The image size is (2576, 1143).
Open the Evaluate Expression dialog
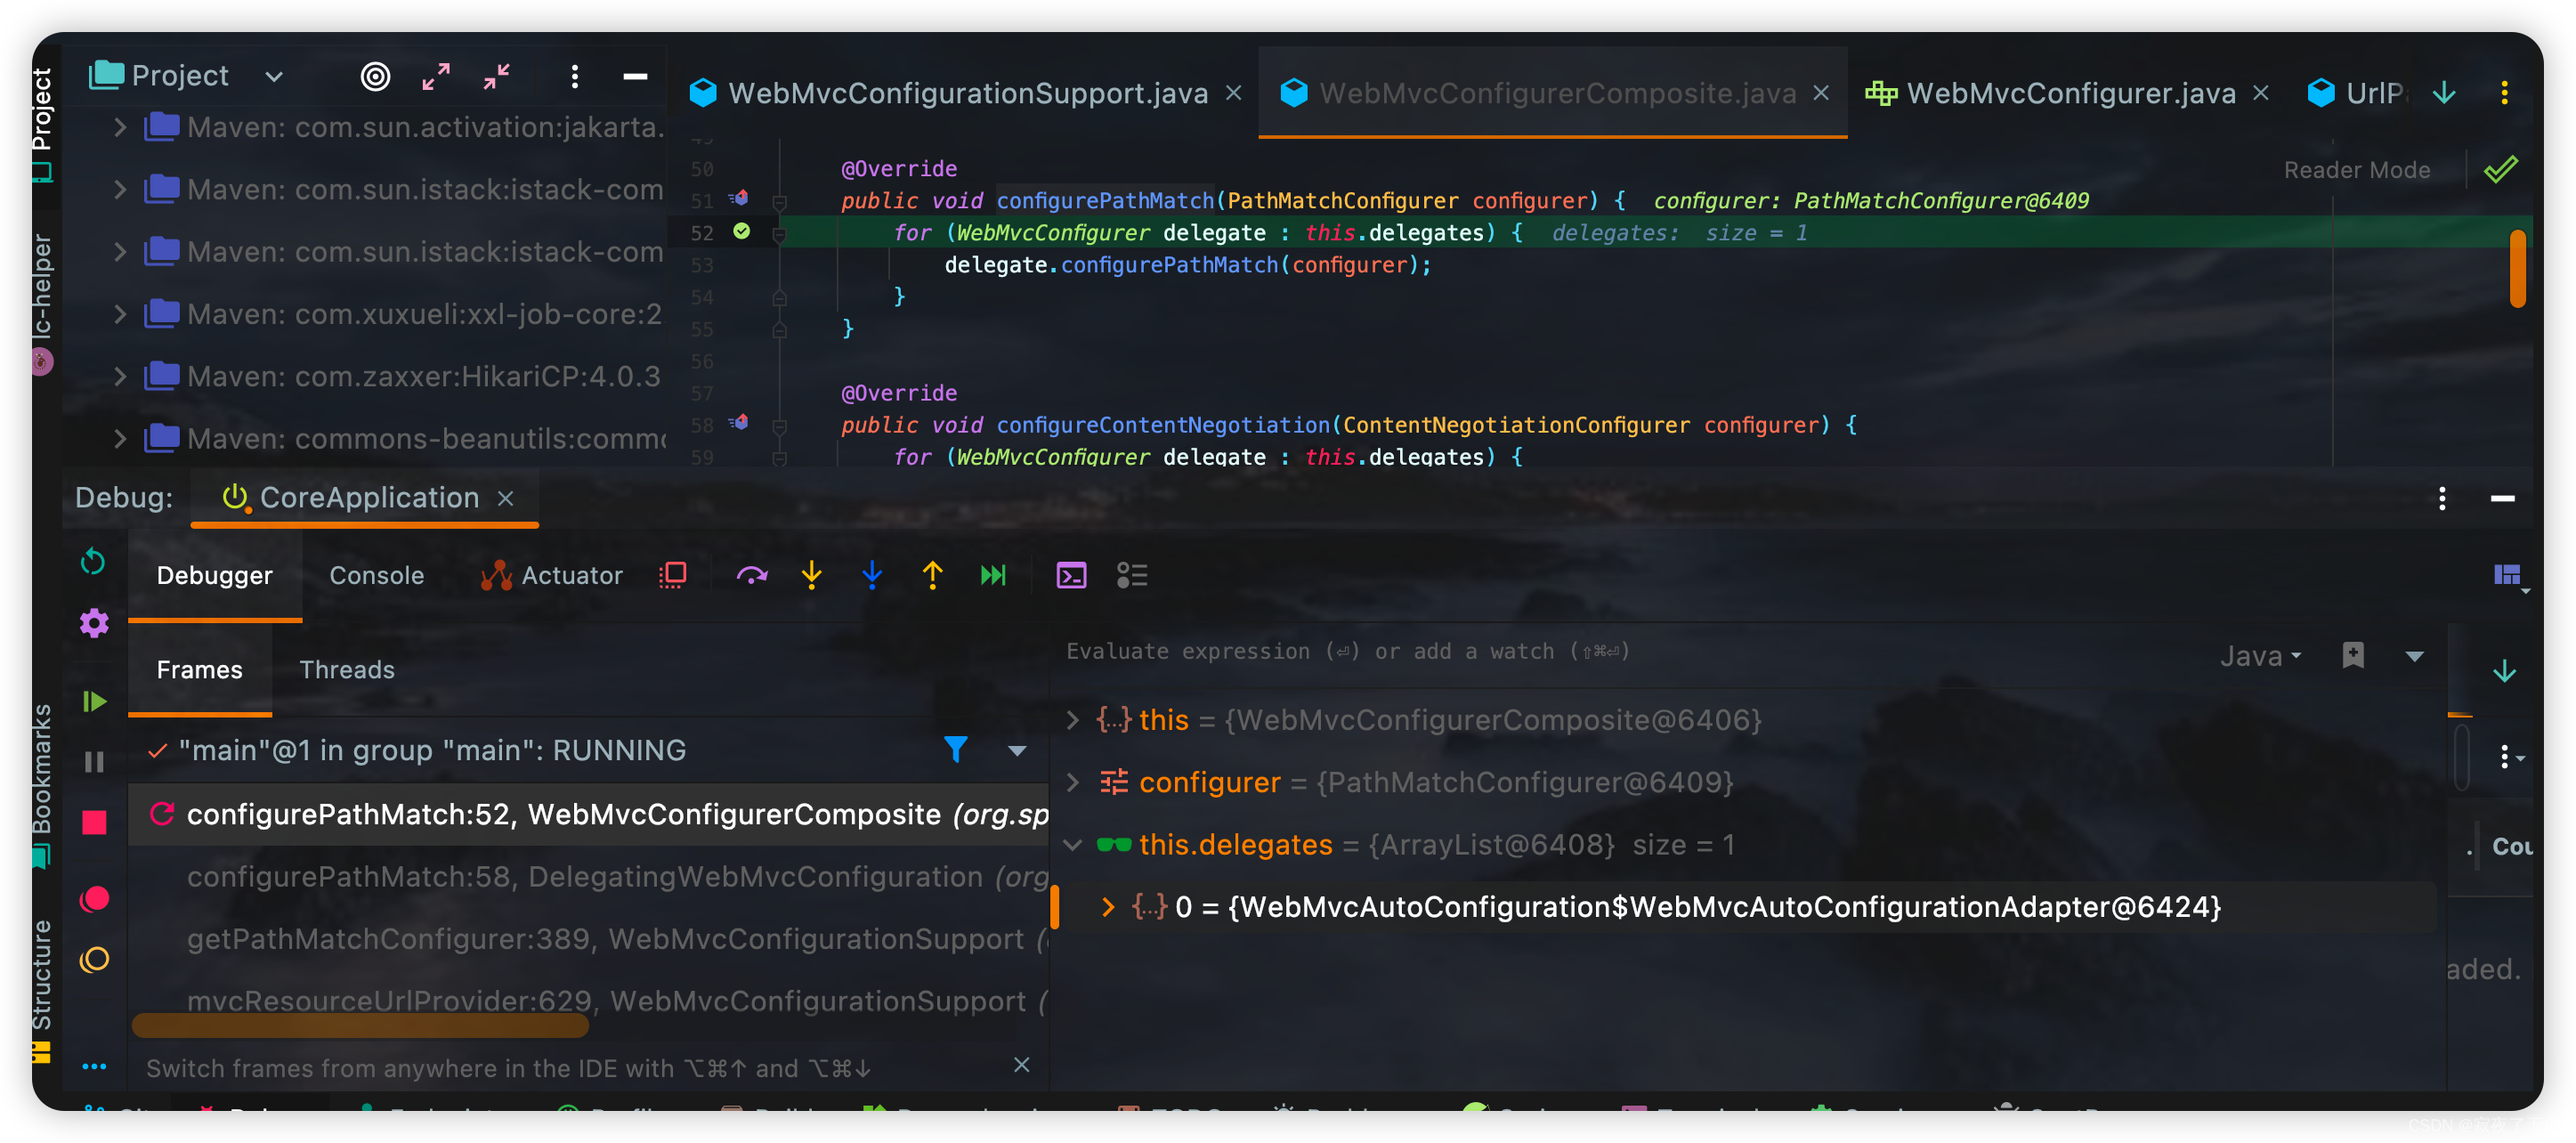(1071, 575)
